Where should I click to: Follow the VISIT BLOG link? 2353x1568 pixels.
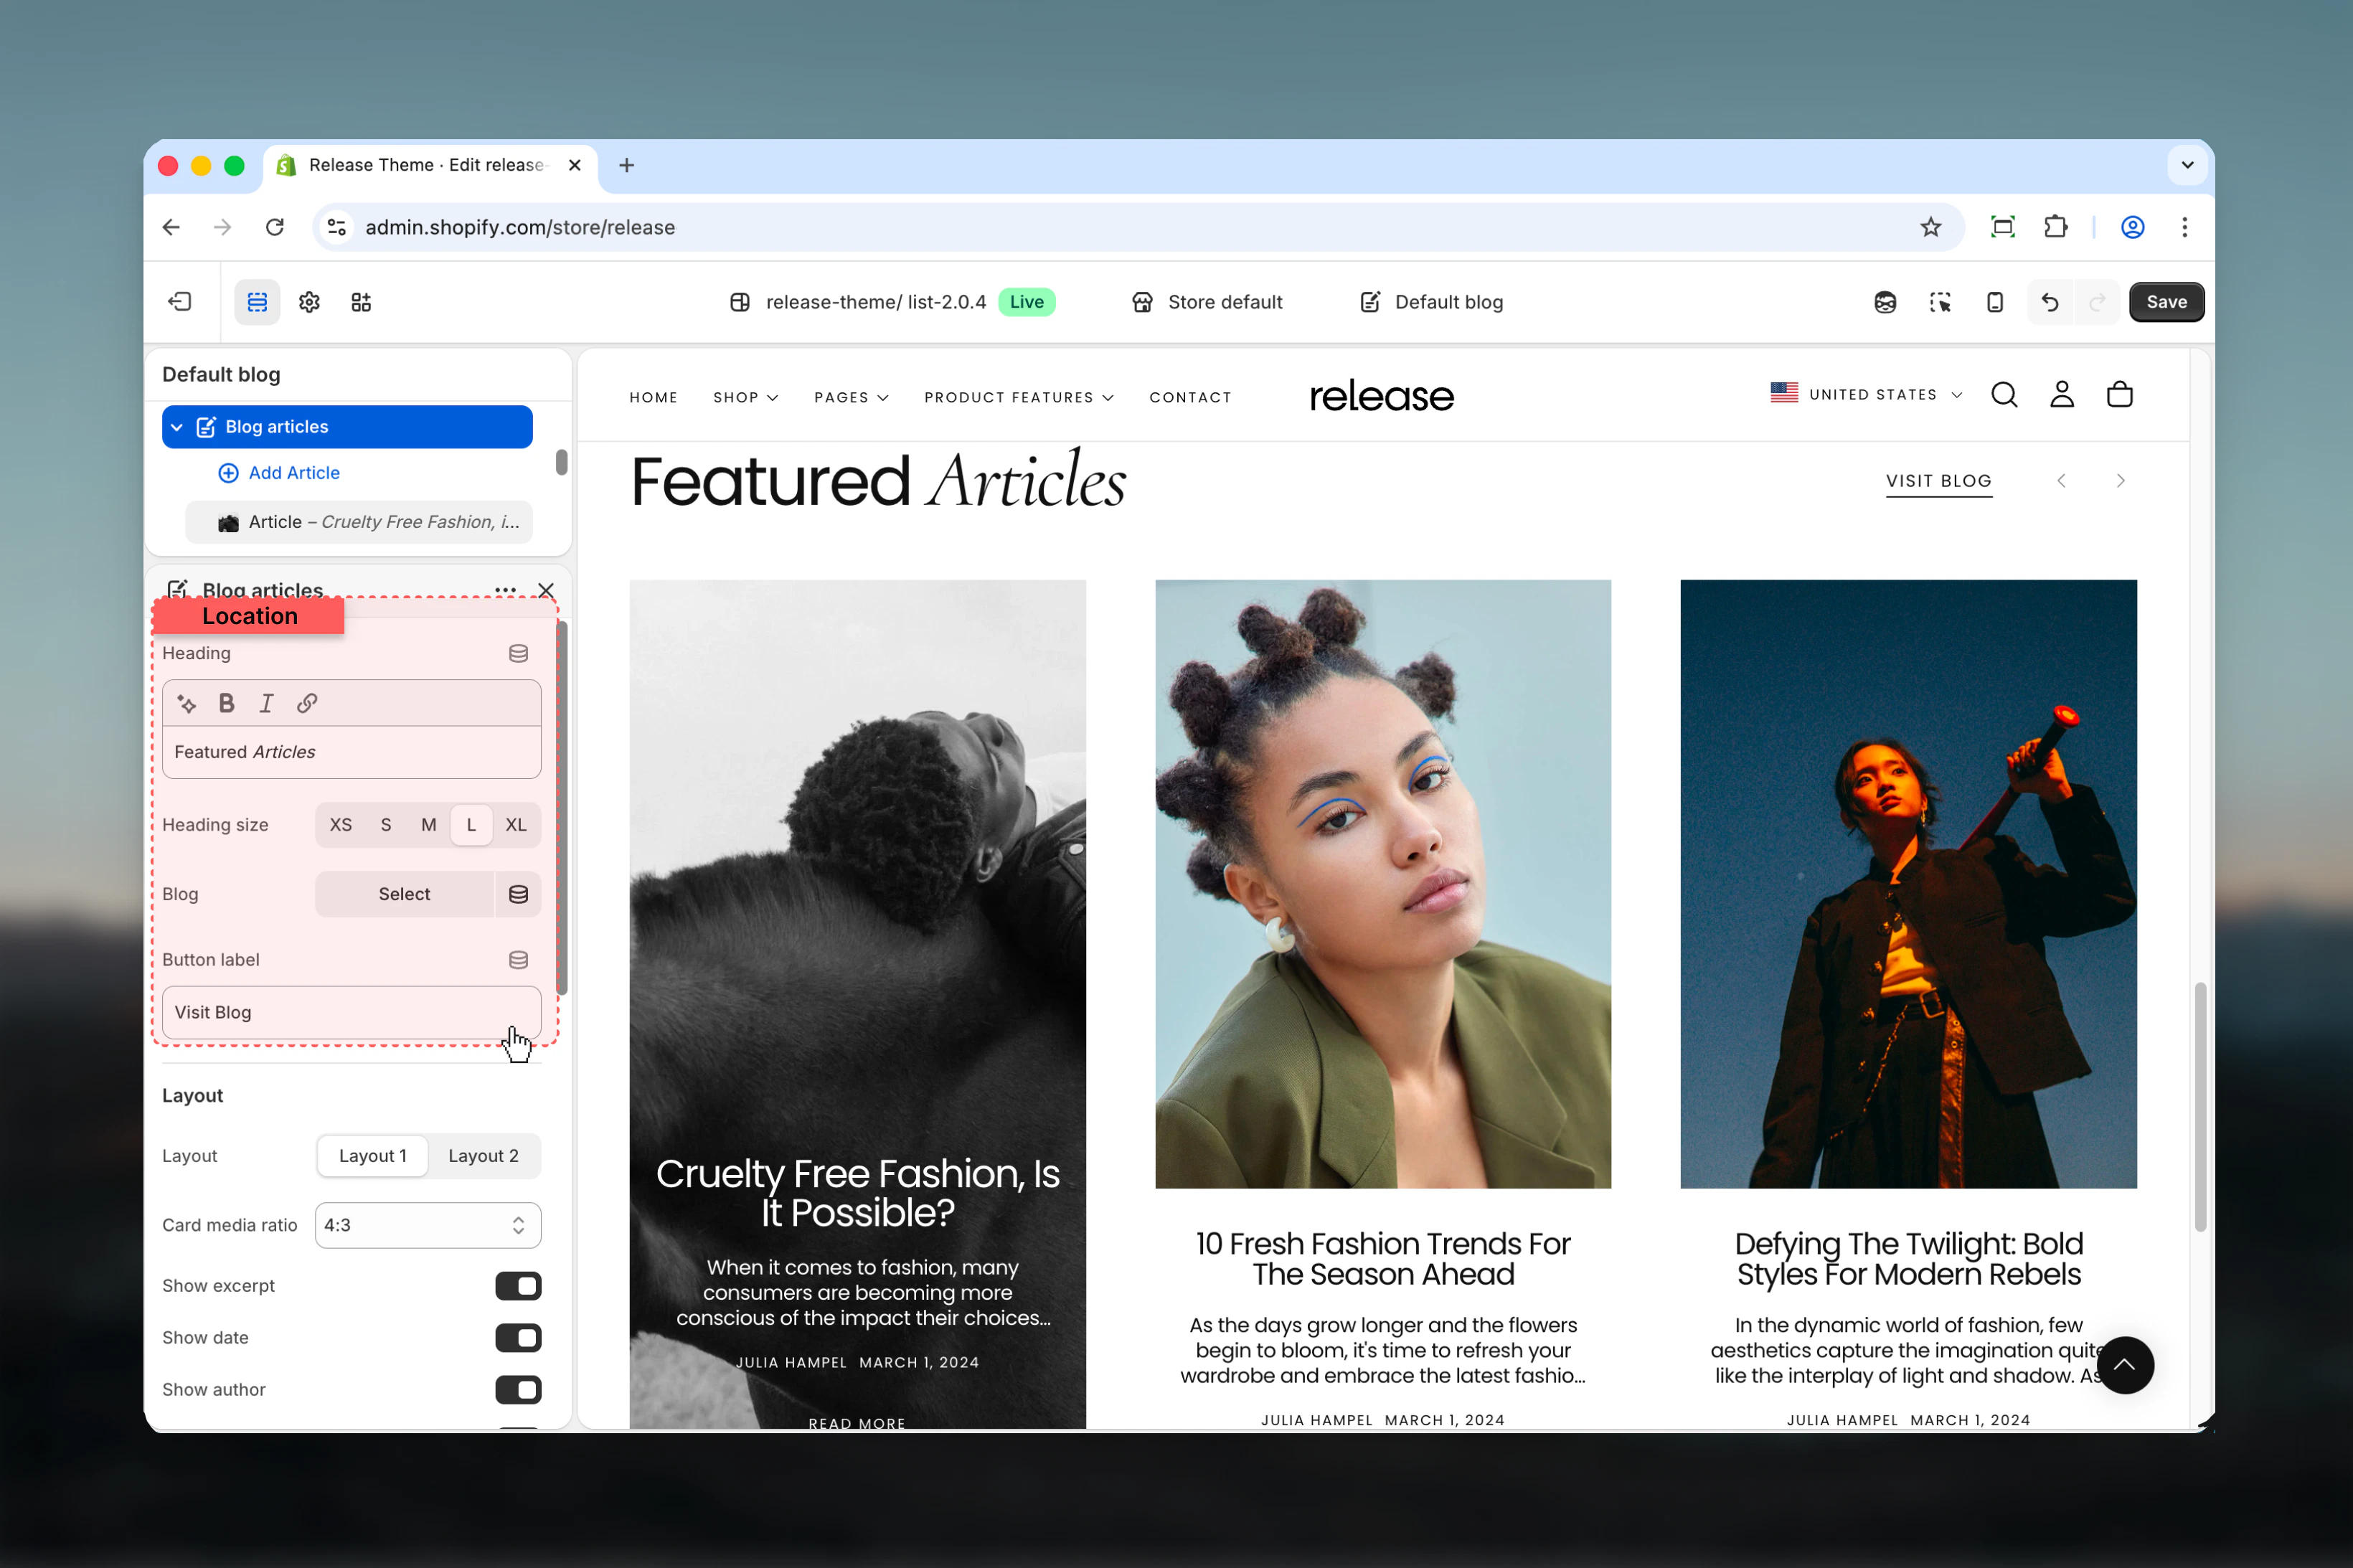[x=1938, y=482]
